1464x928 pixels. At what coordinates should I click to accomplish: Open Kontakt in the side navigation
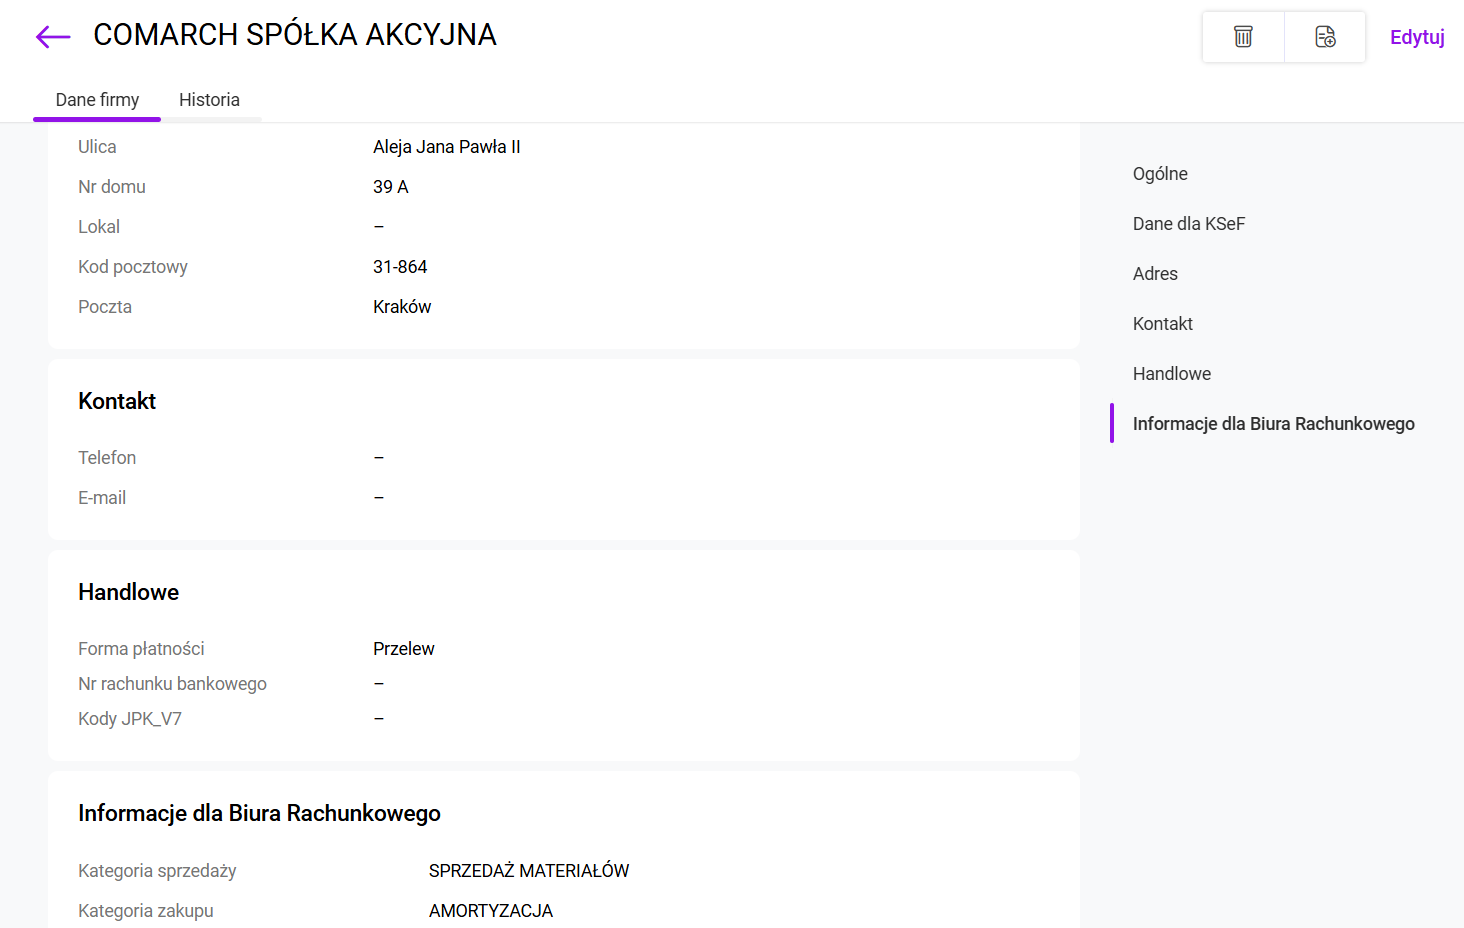[1162, 324]
